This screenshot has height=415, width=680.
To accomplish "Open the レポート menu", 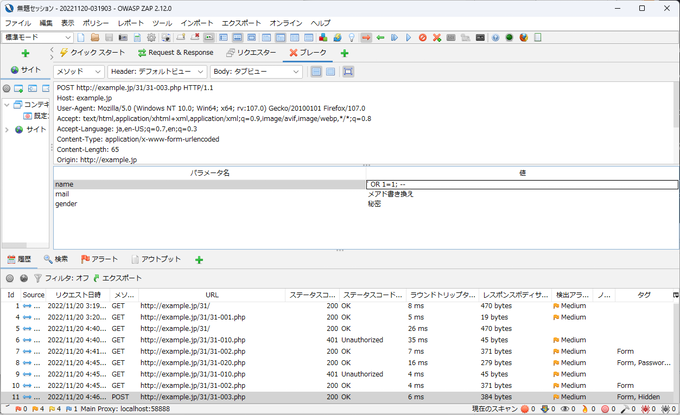I will (130, 23).
